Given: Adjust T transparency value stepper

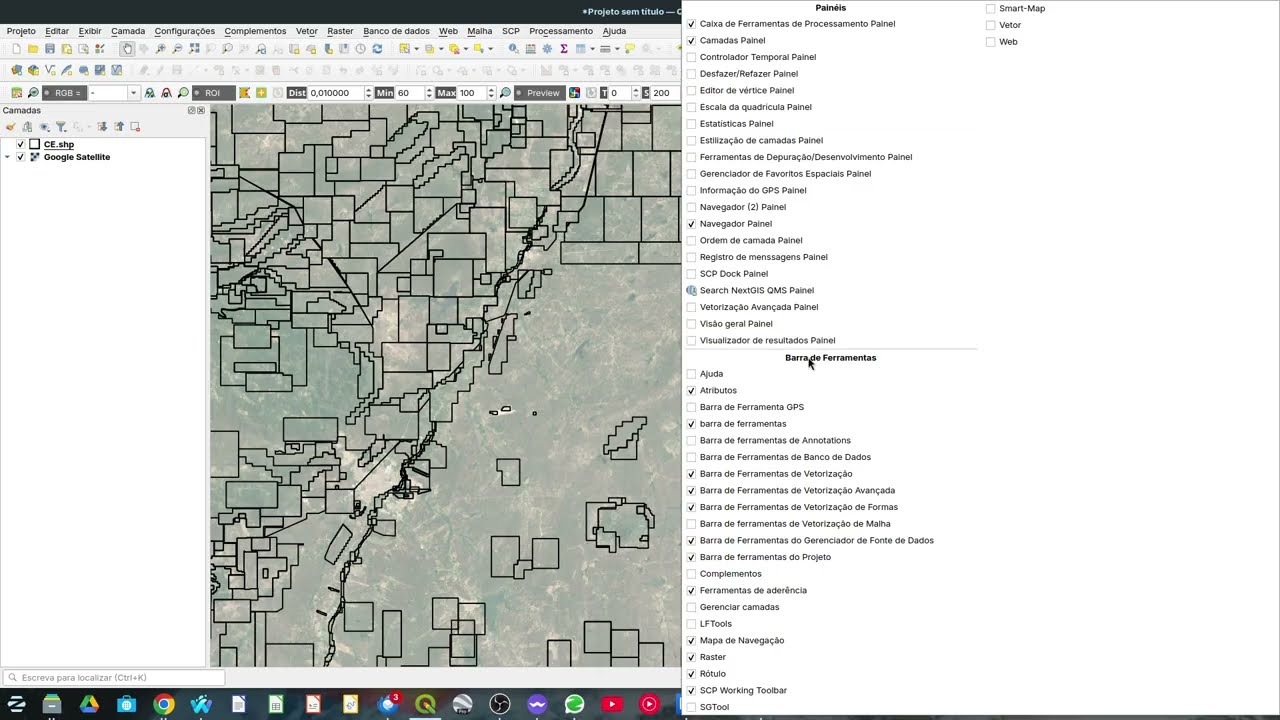Looking at the screenshot, I should pos(636,93).
